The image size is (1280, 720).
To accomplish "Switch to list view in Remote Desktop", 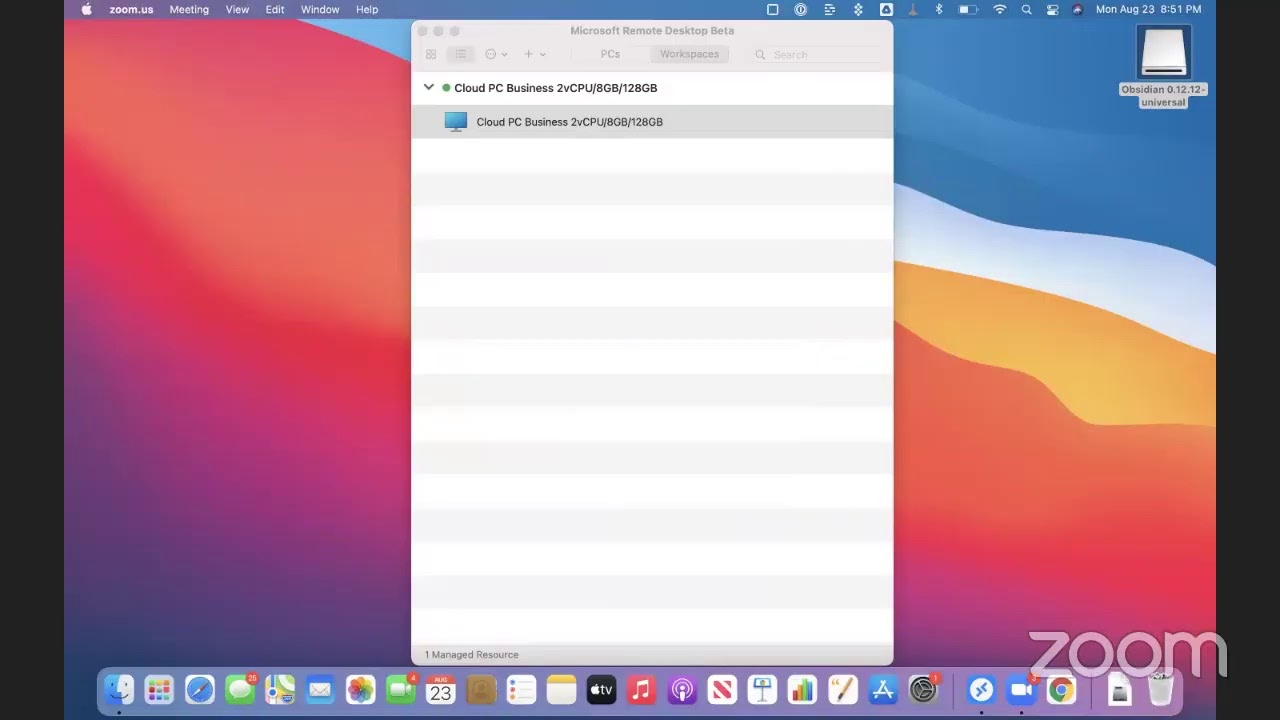I will pos(460,54).
